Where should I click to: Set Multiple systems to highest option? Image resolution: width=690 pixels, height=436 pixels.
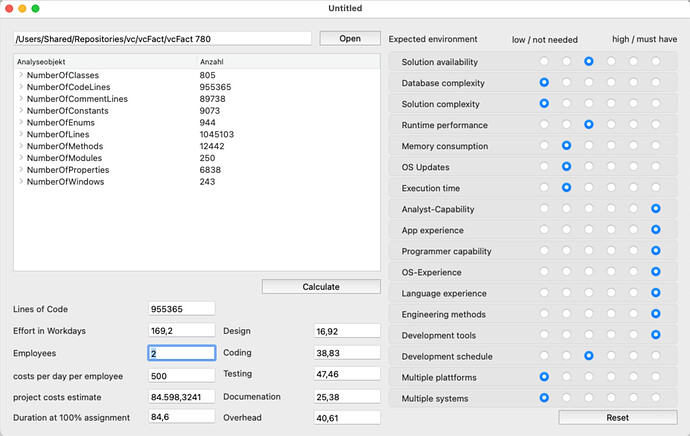tap(656, 398)
